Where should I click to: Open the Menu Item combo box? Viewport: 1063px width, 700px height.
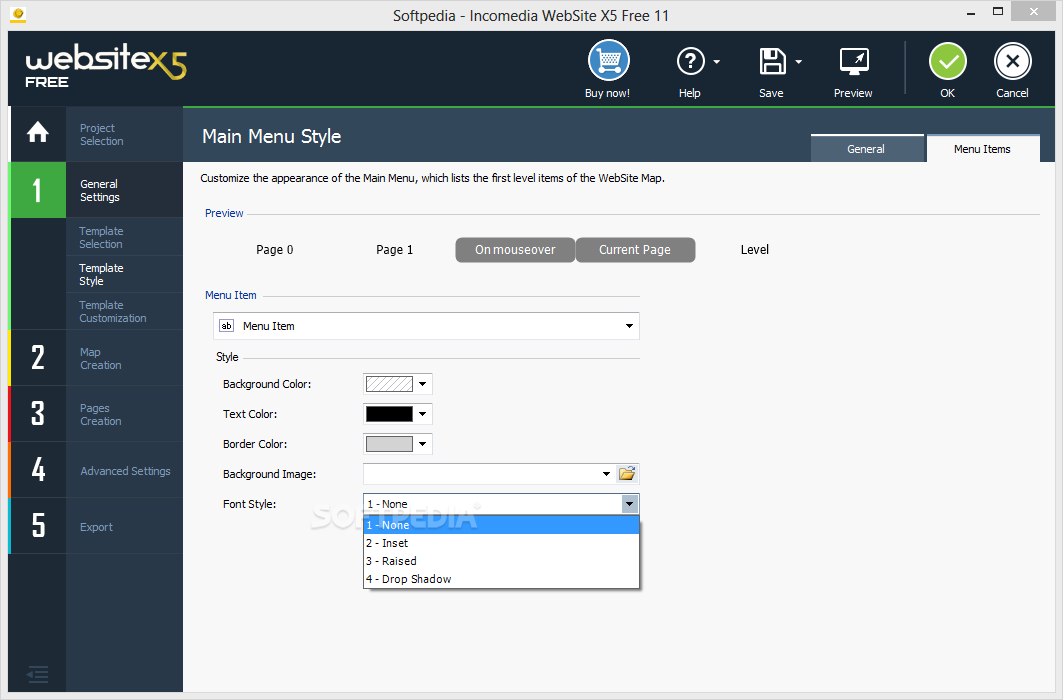tap(426, 326)
